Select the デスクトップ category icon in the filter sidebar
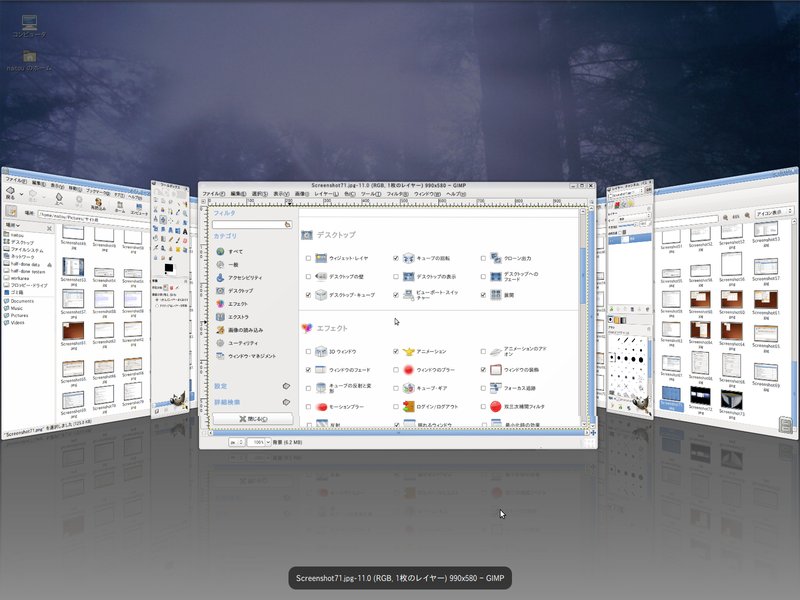Screen dimensions: 800x600 point(220,291)
